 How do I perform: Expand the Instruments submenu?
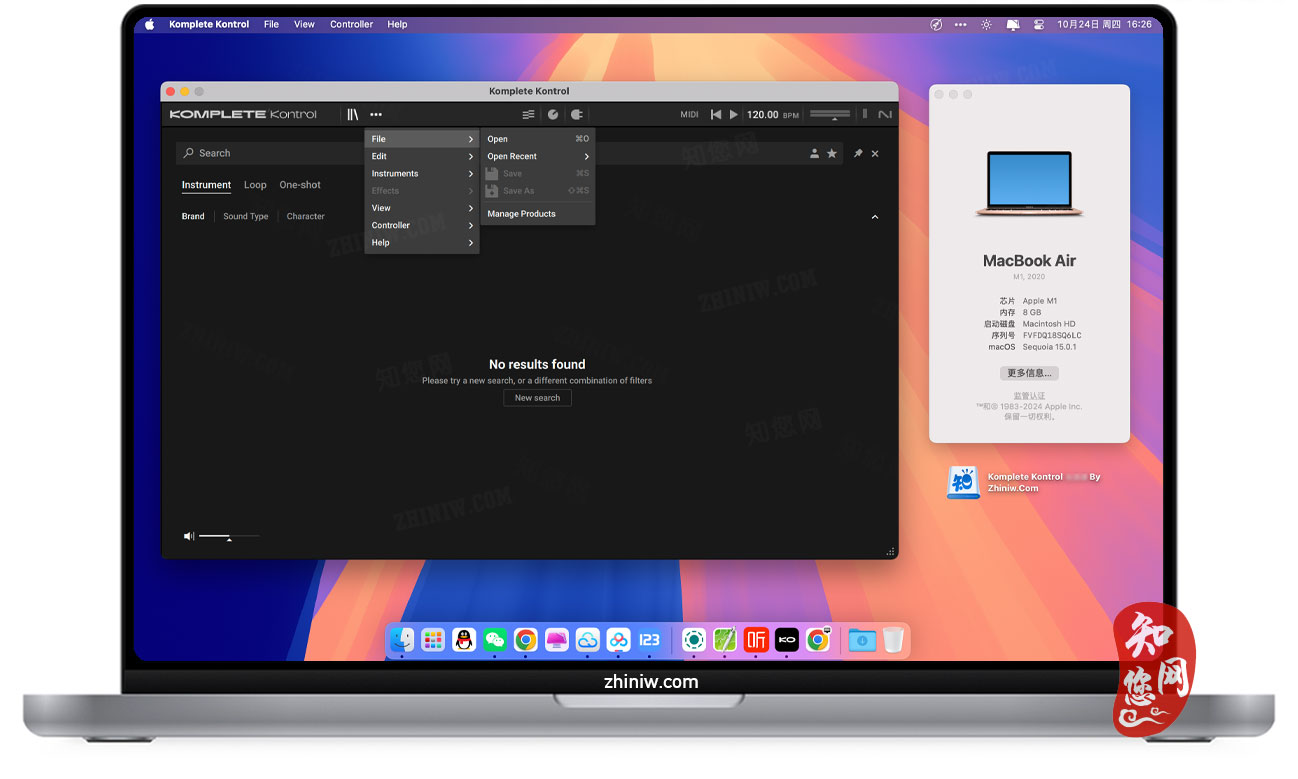click(x=422, y=174)
